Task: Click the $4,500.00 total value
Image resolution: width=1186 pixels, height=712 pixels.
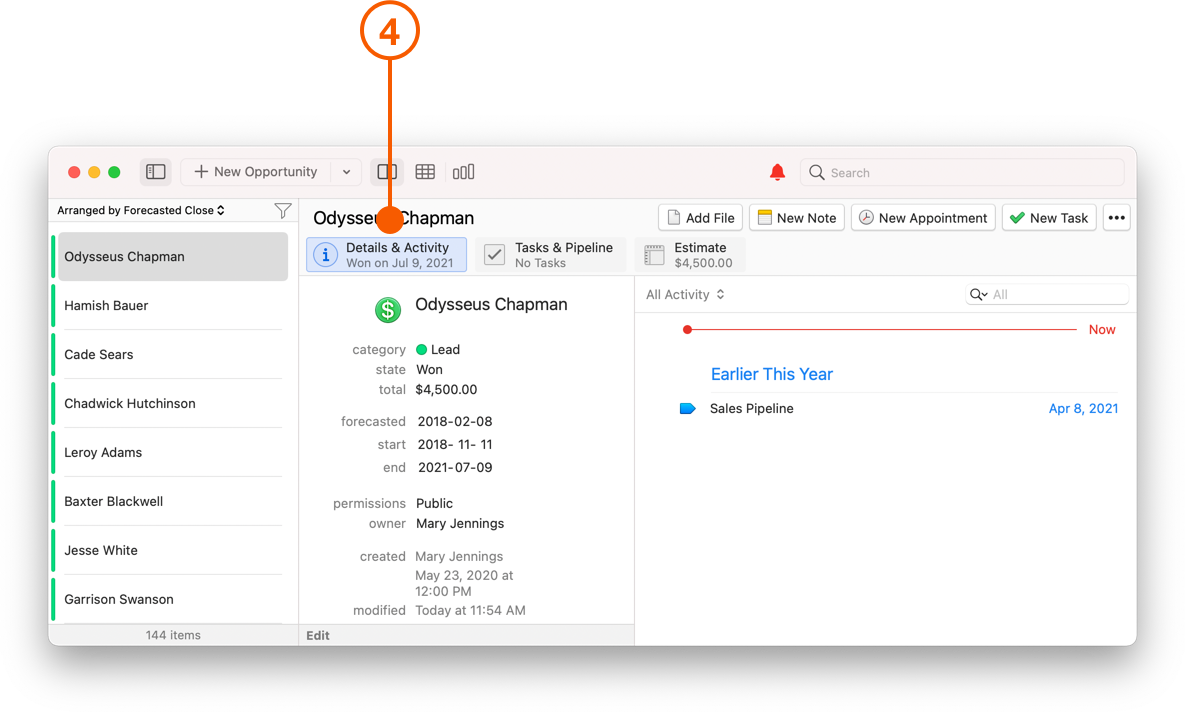Action: (x=446, y=390)
